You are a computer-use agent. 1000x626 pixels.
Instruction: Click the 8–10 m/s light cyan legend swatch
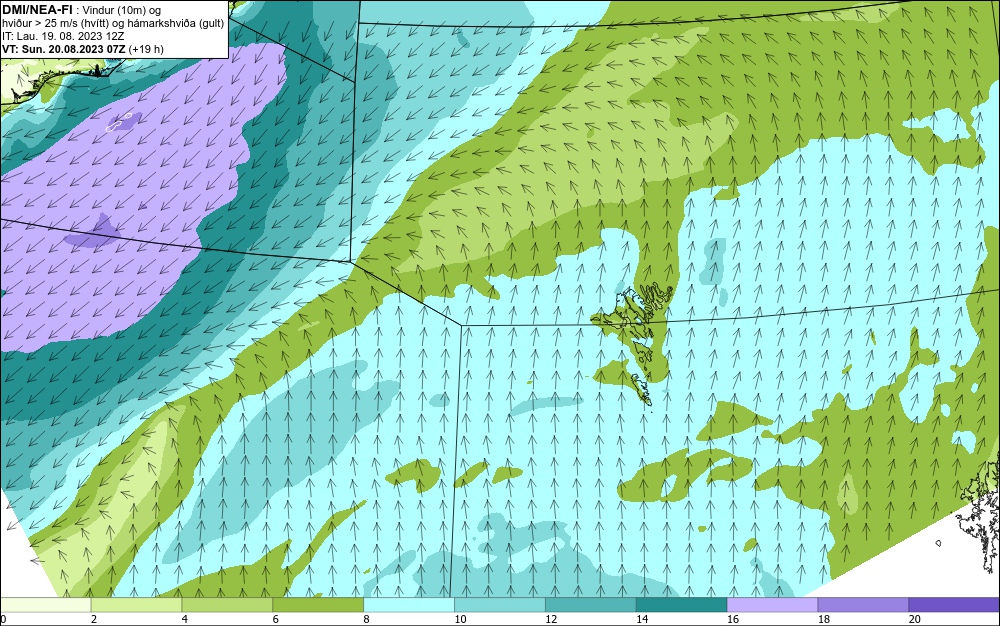(x=409, y=604)
